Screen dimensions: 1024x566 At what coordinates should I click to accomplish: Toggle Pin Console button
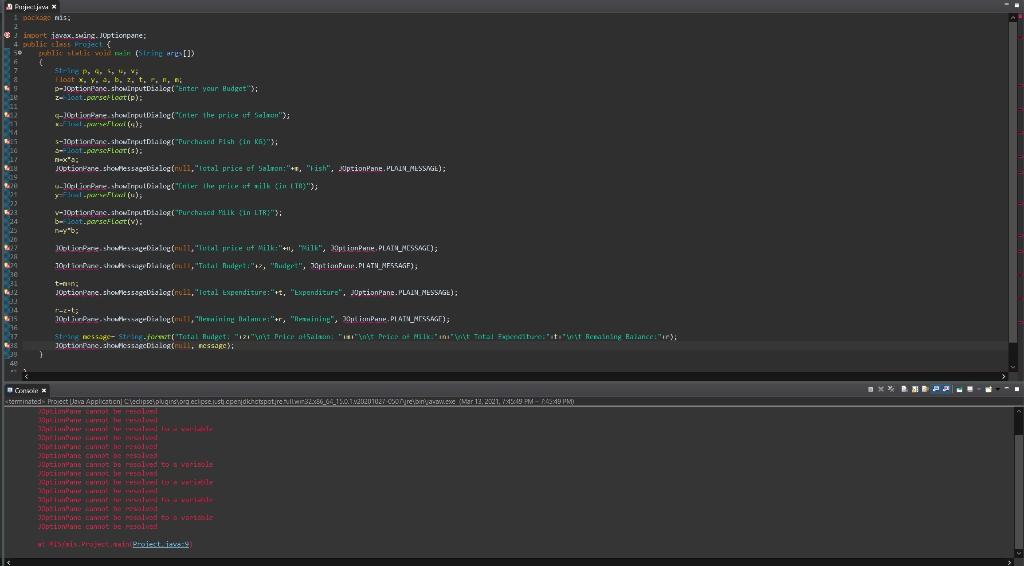[958, 390]
